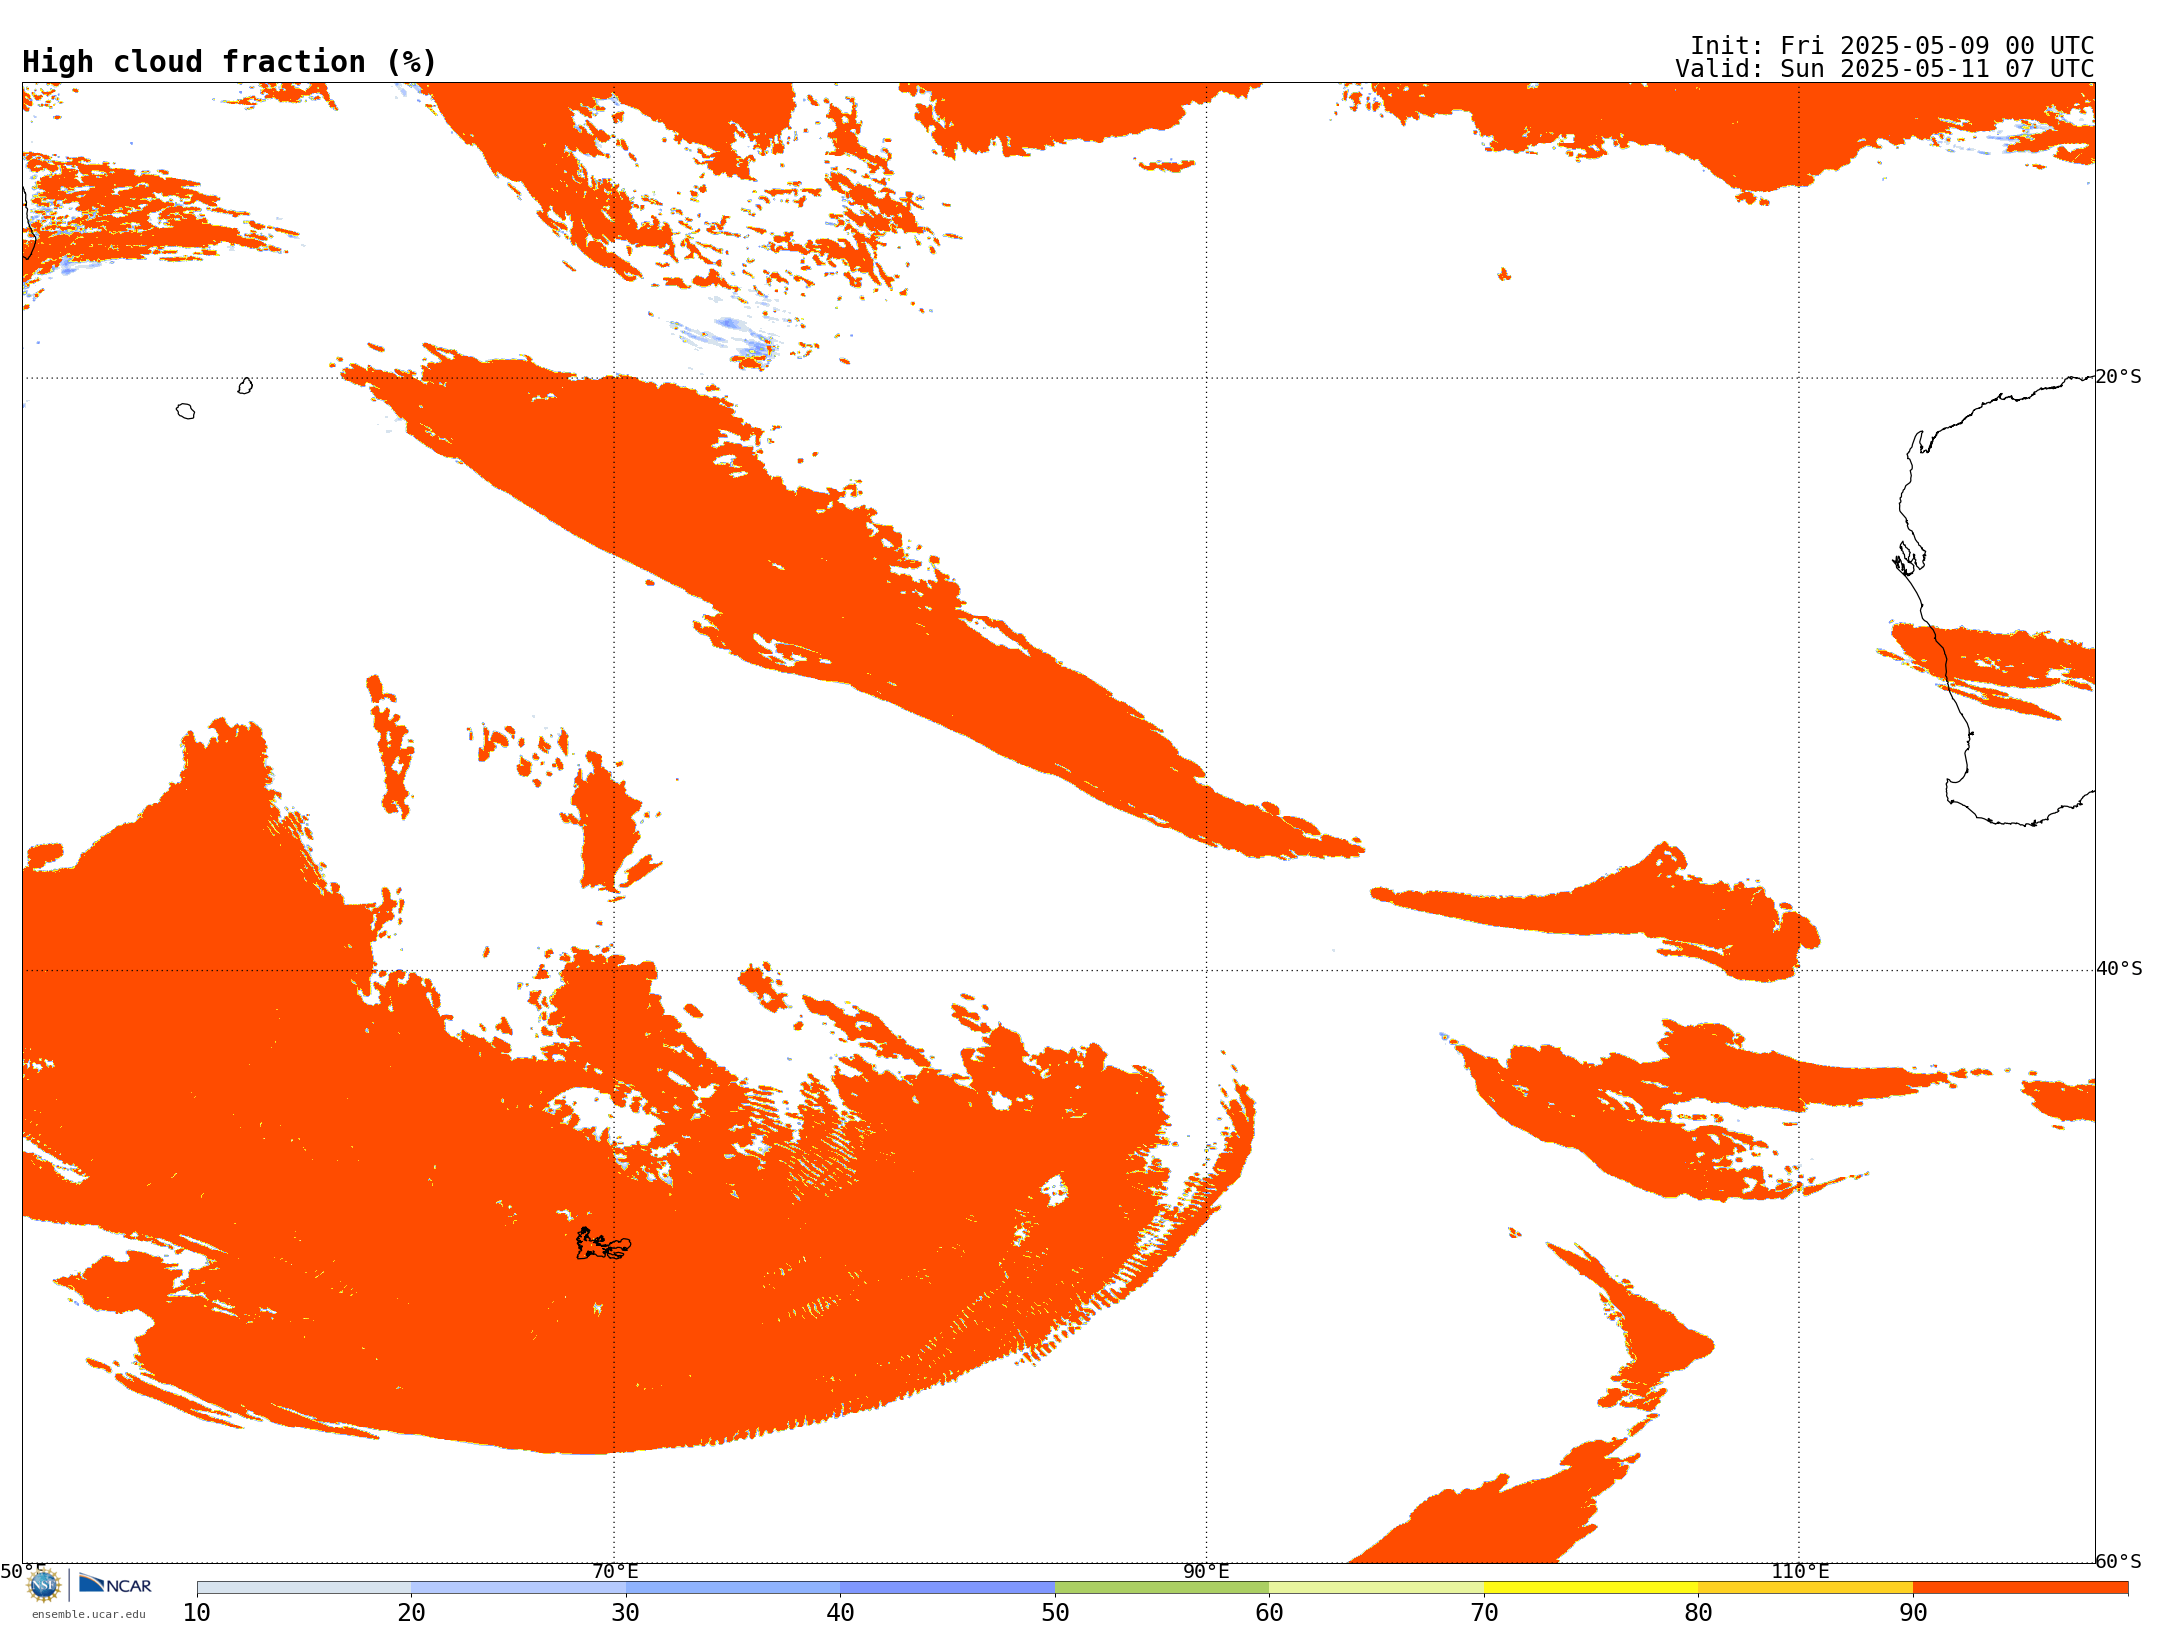Click the Mauritius island outline near 20°S

click(245, 386)
